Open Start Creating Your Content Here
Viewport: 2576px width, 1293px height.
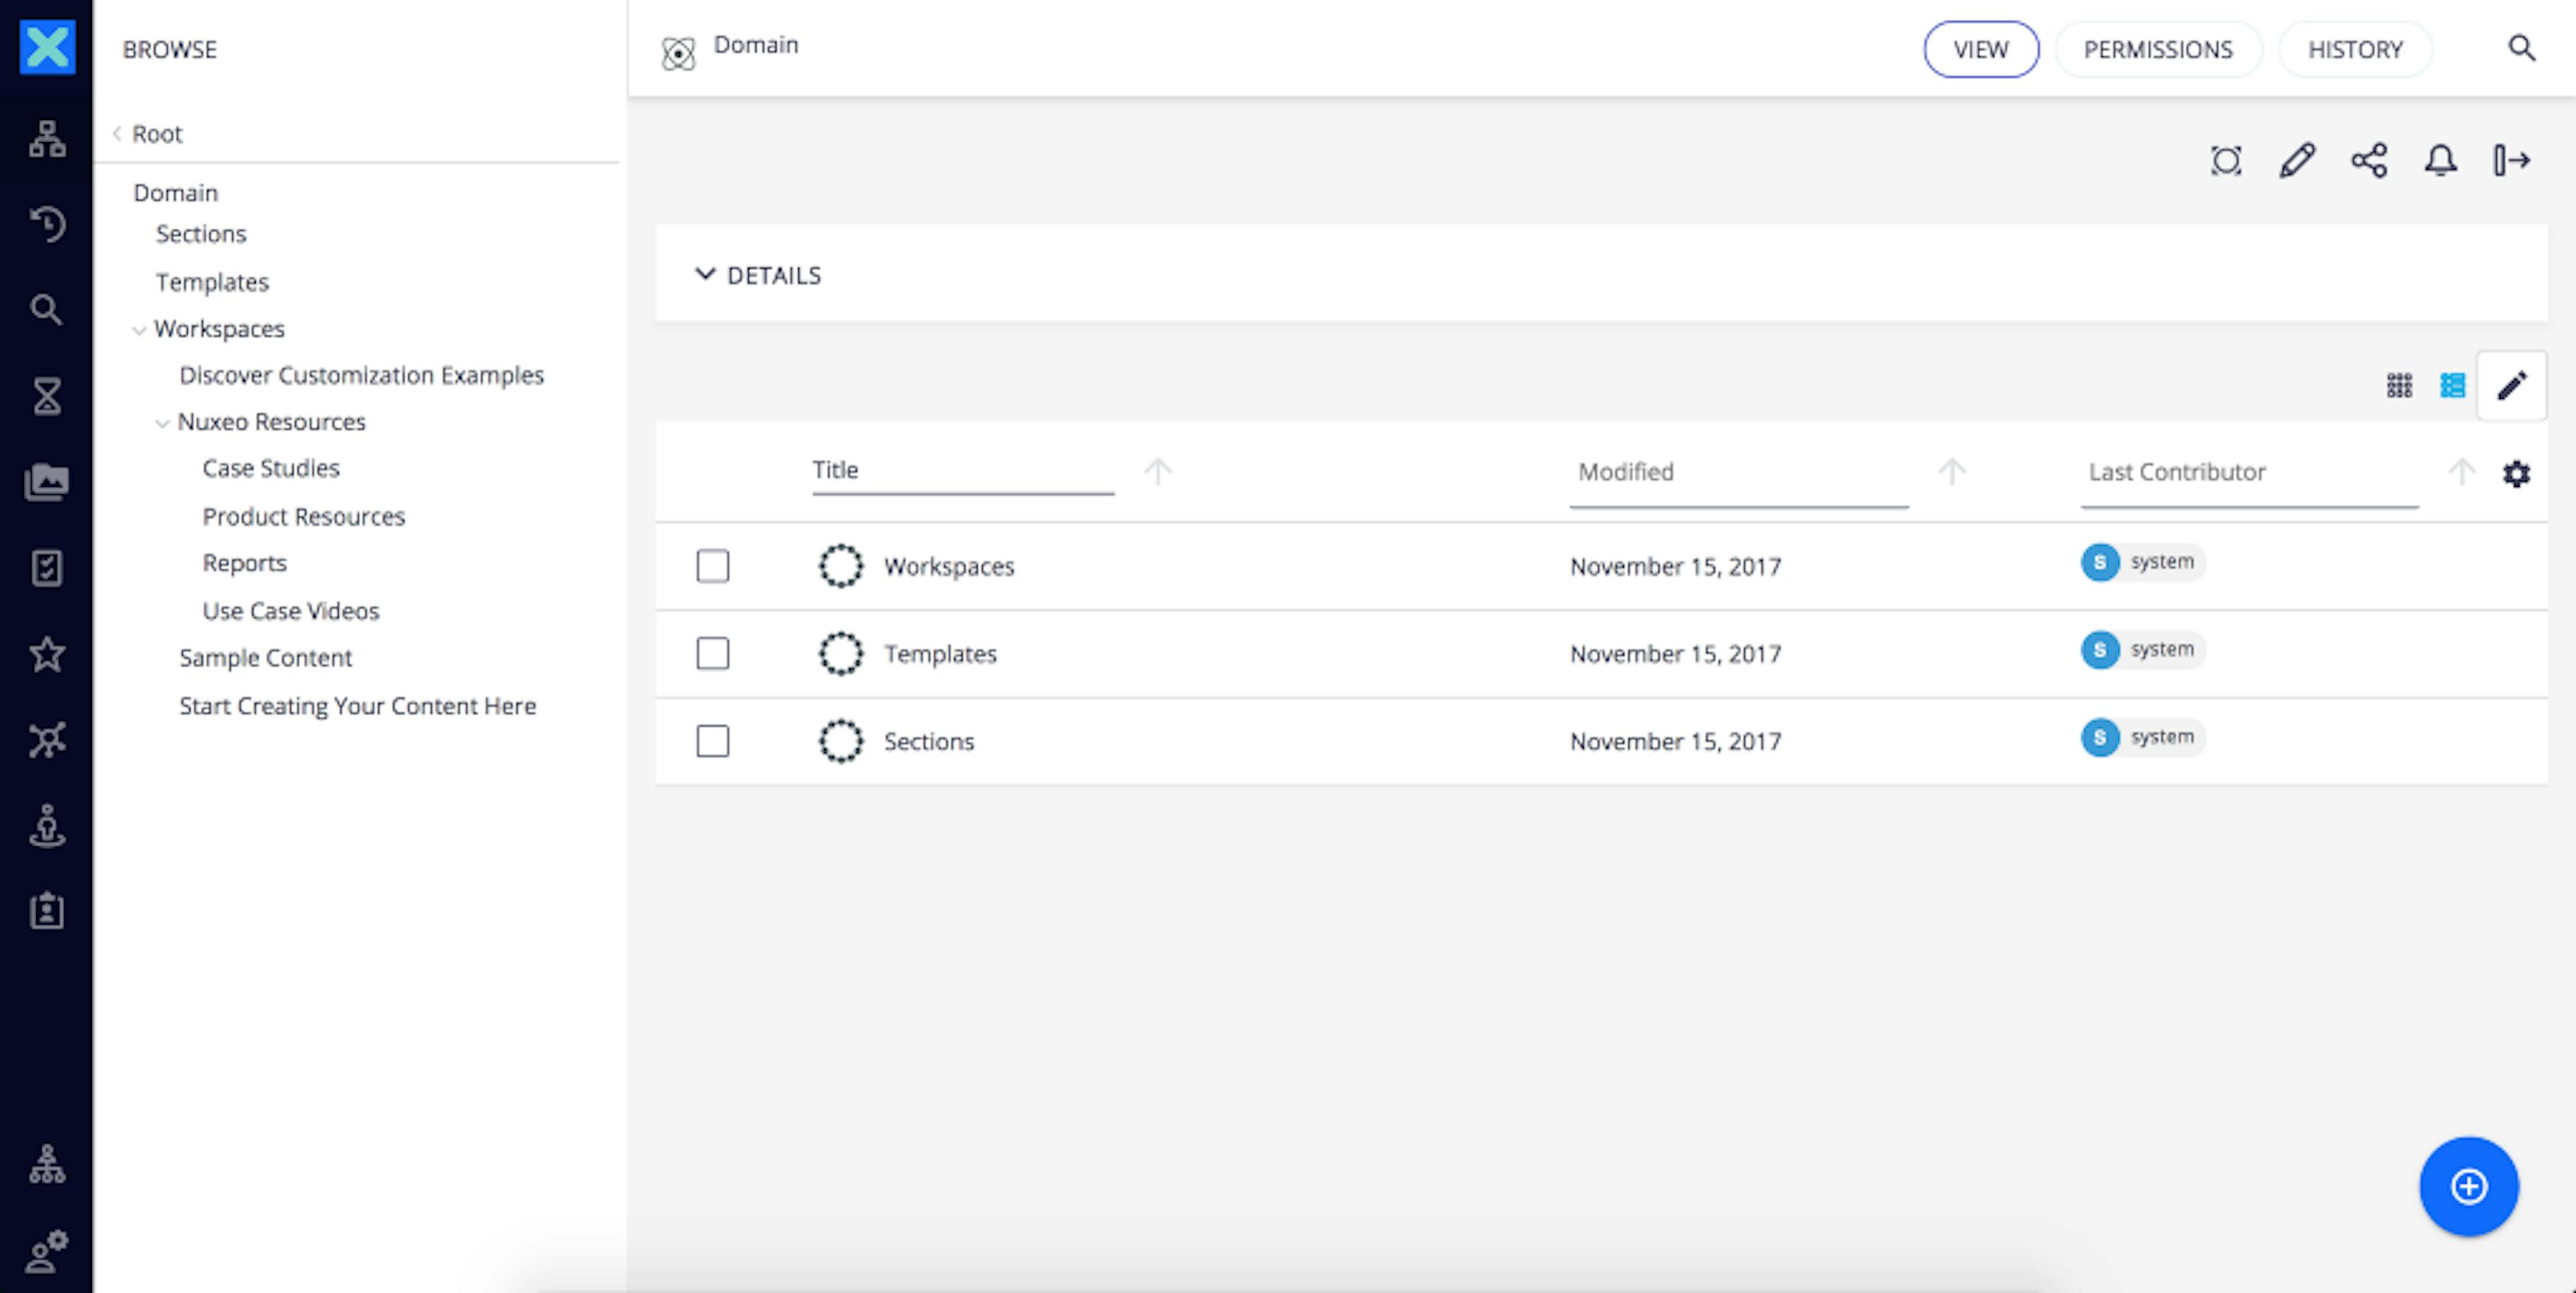(x=358, y=706)
